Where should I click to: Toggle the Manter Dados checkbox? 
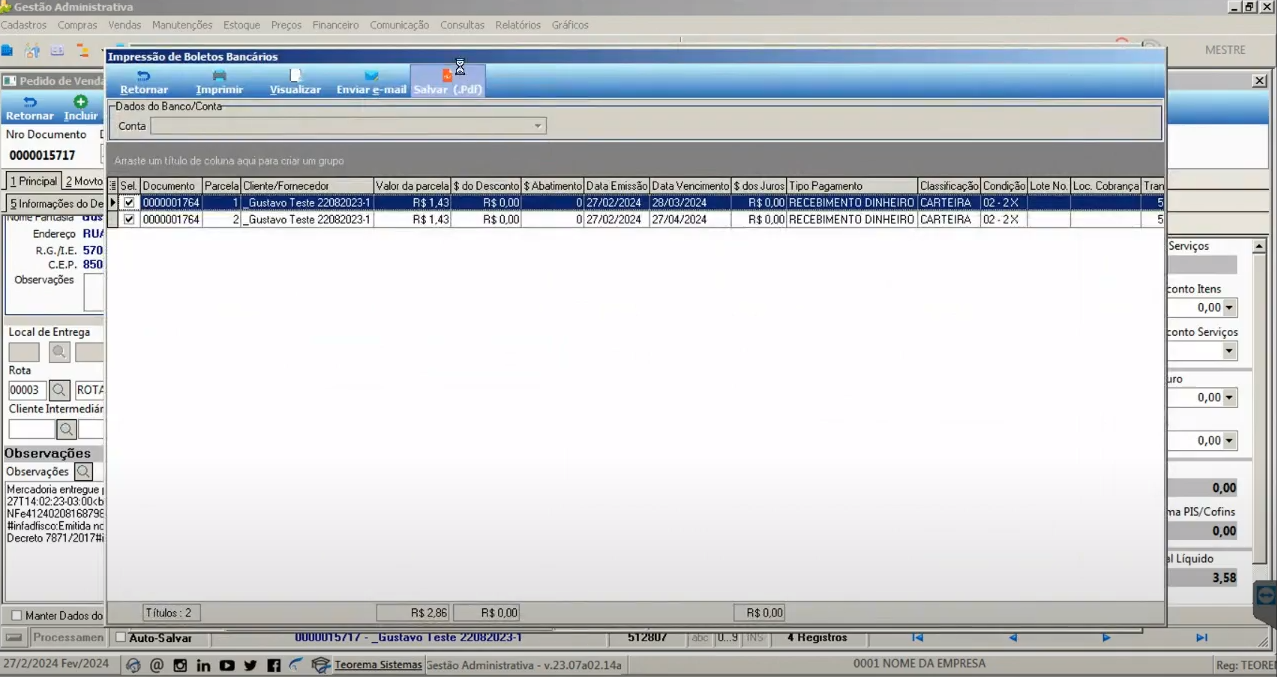pyautogui.click(x=16, y=616)
